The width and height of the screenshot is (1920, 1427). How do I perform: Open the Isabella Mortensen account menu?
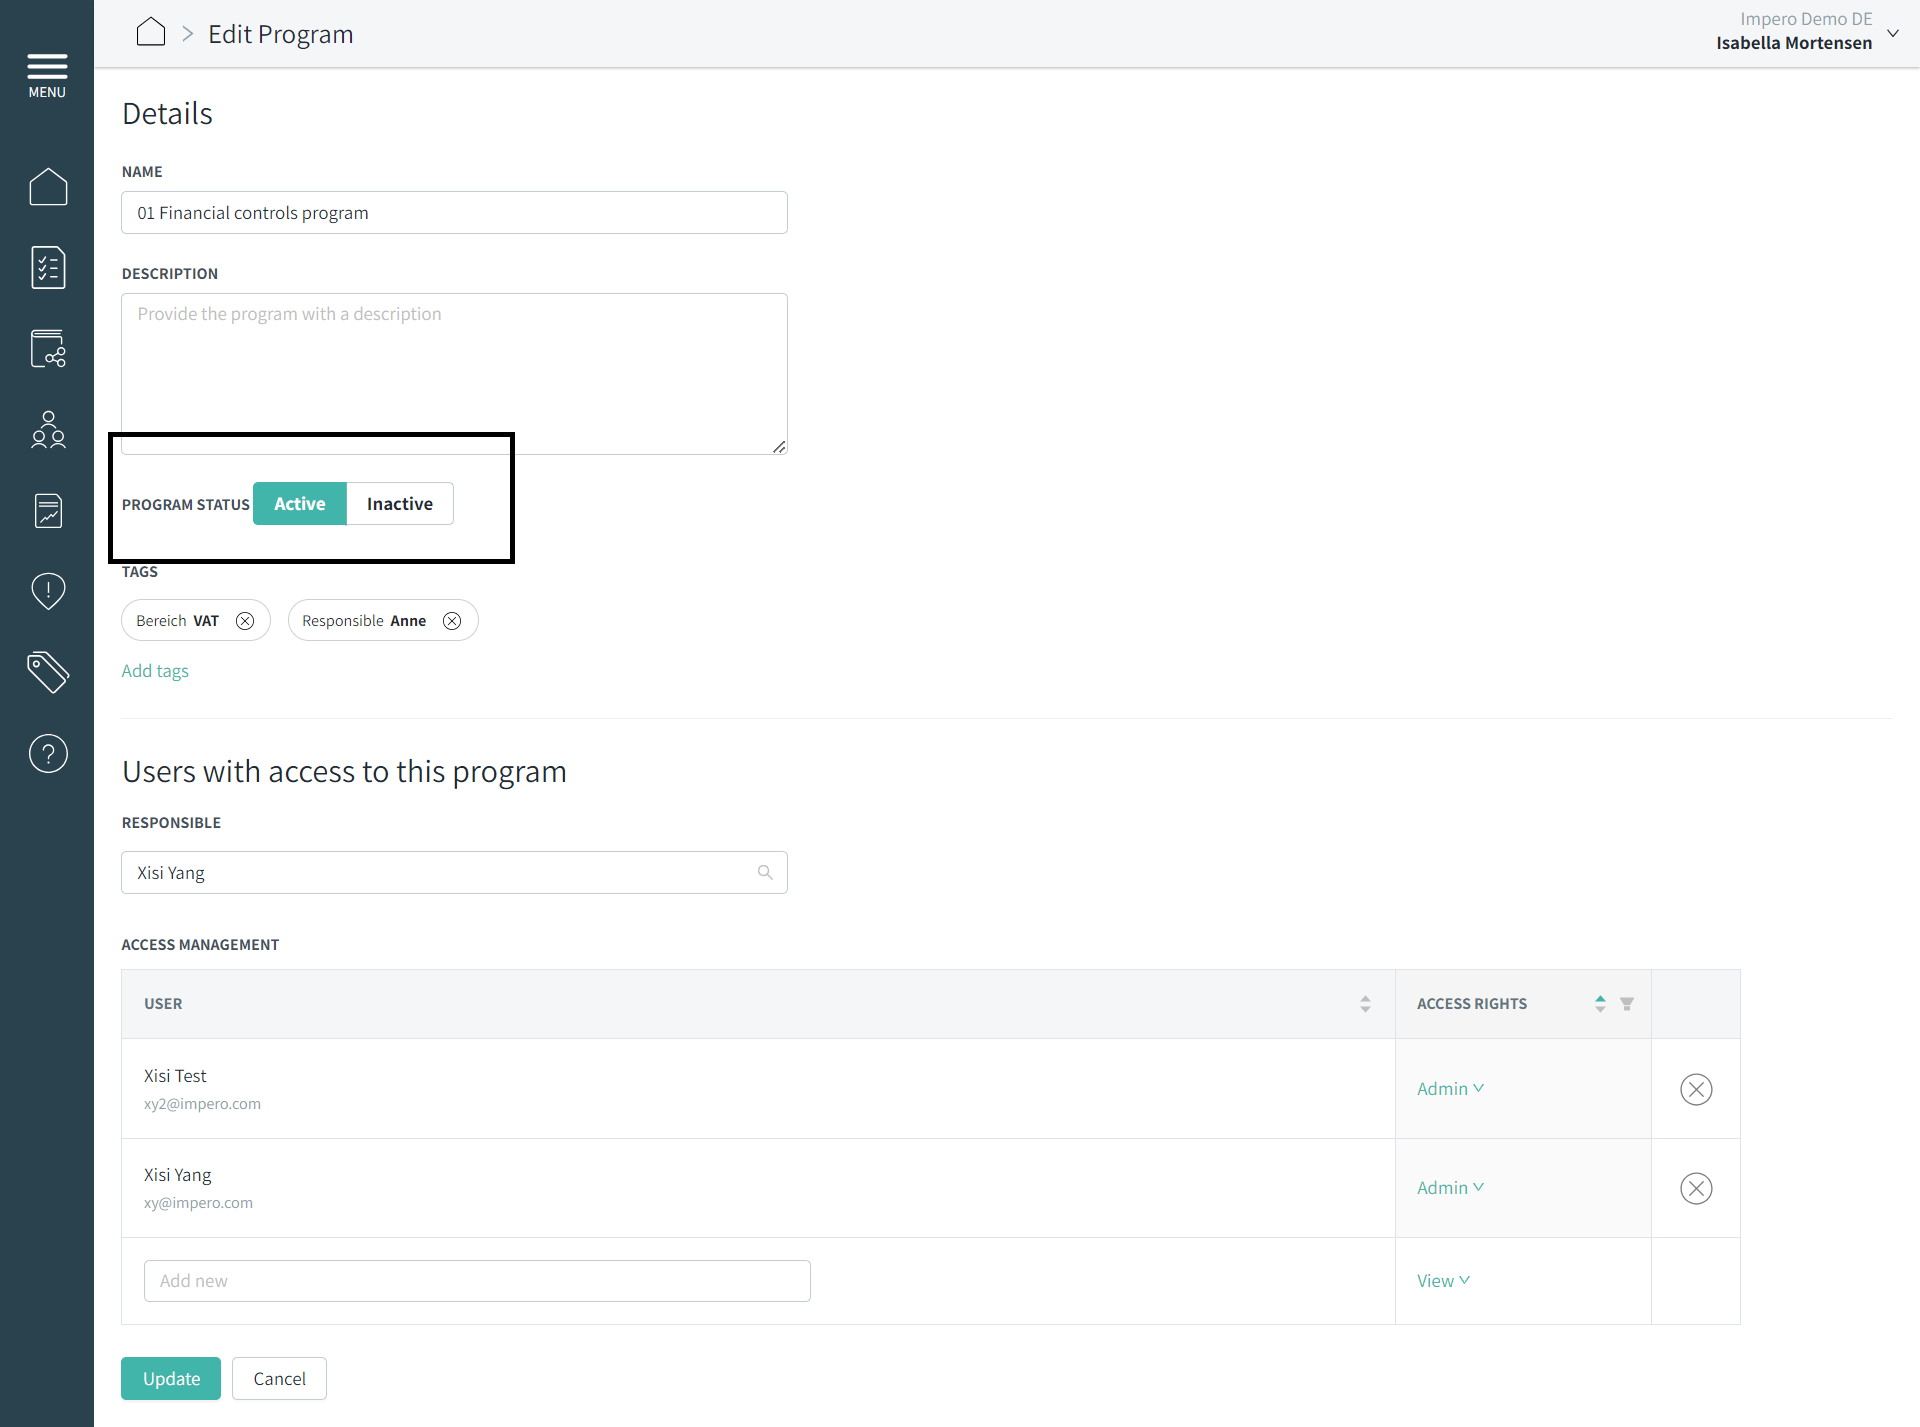(1806, 32)
